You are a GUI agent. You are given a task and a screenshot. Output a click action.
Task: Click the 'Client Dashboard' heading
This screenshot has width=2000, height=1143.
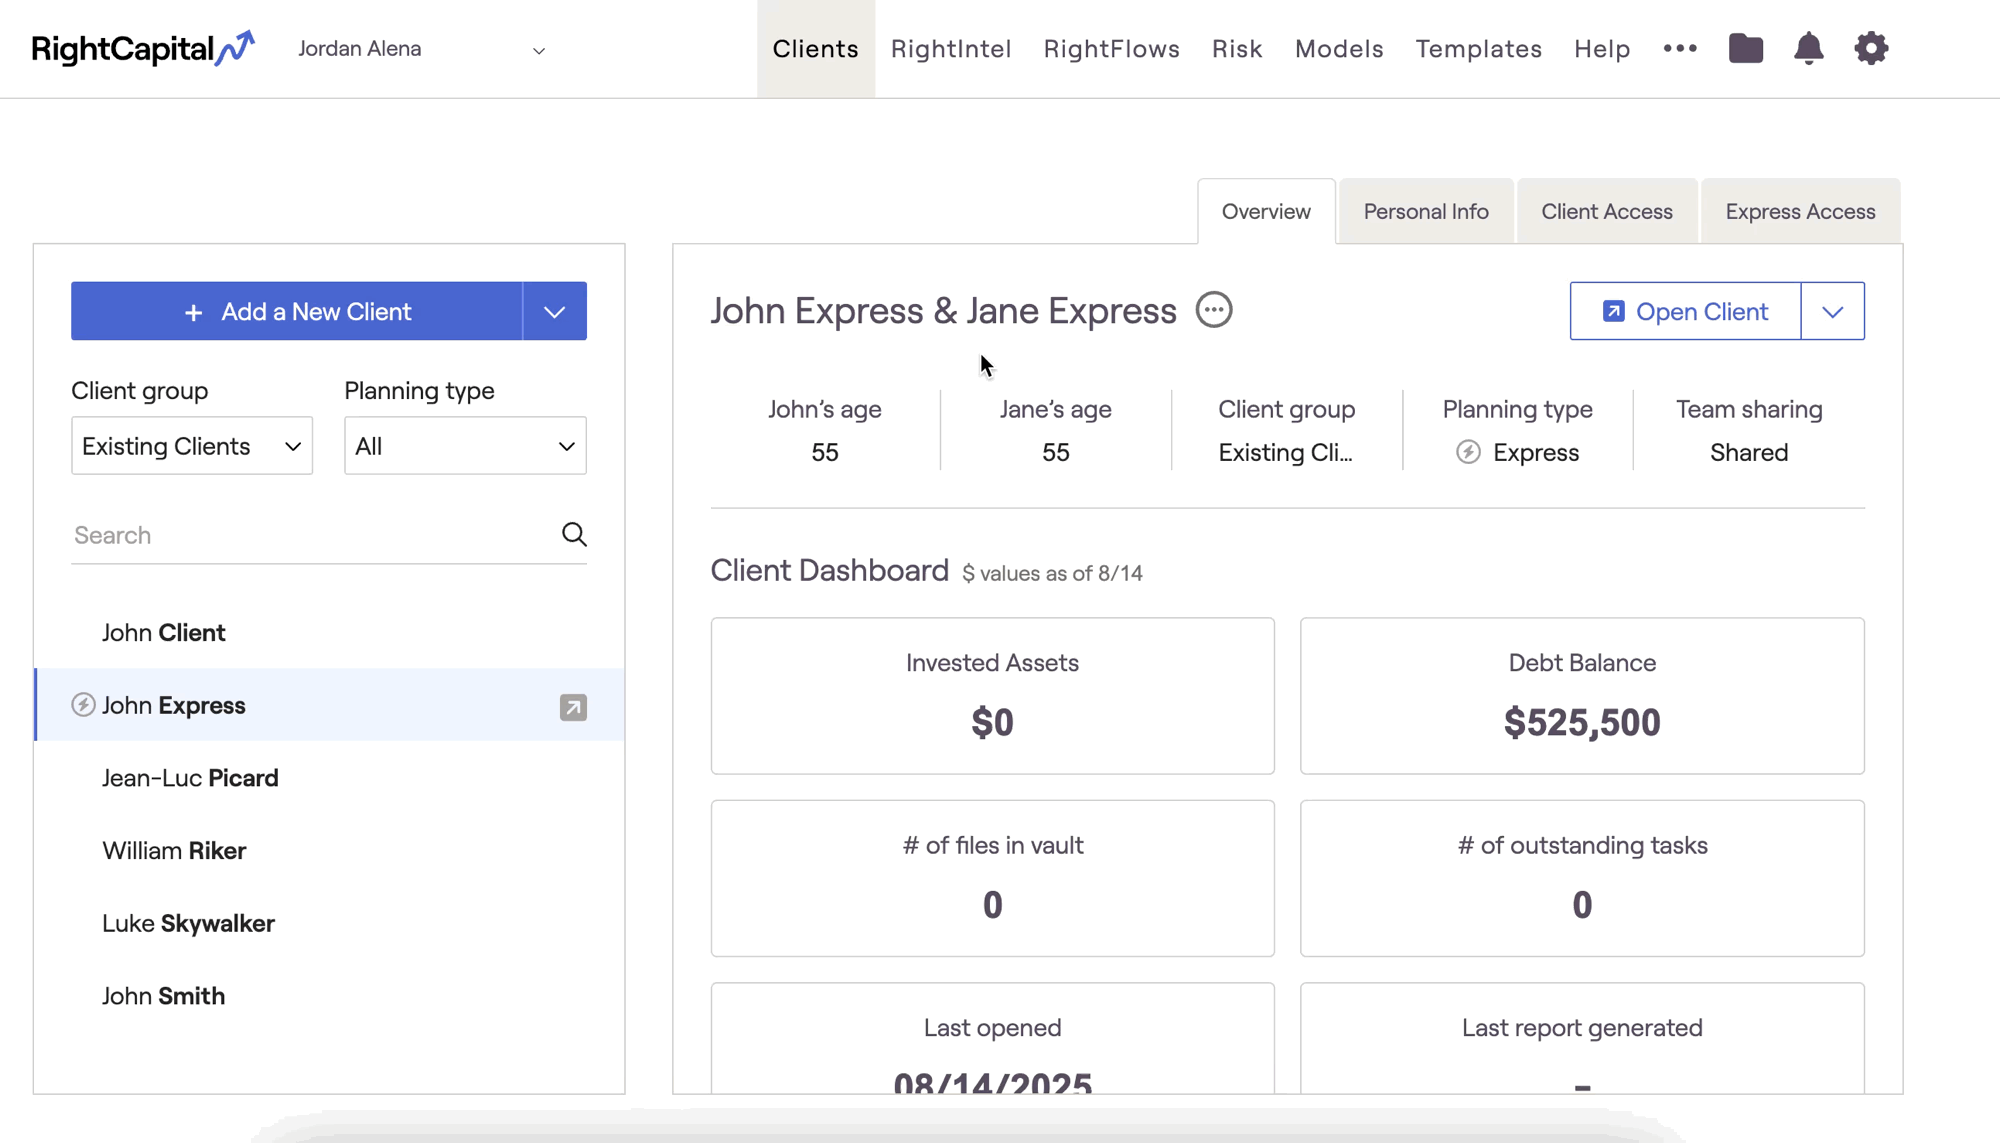click(829, 570)
